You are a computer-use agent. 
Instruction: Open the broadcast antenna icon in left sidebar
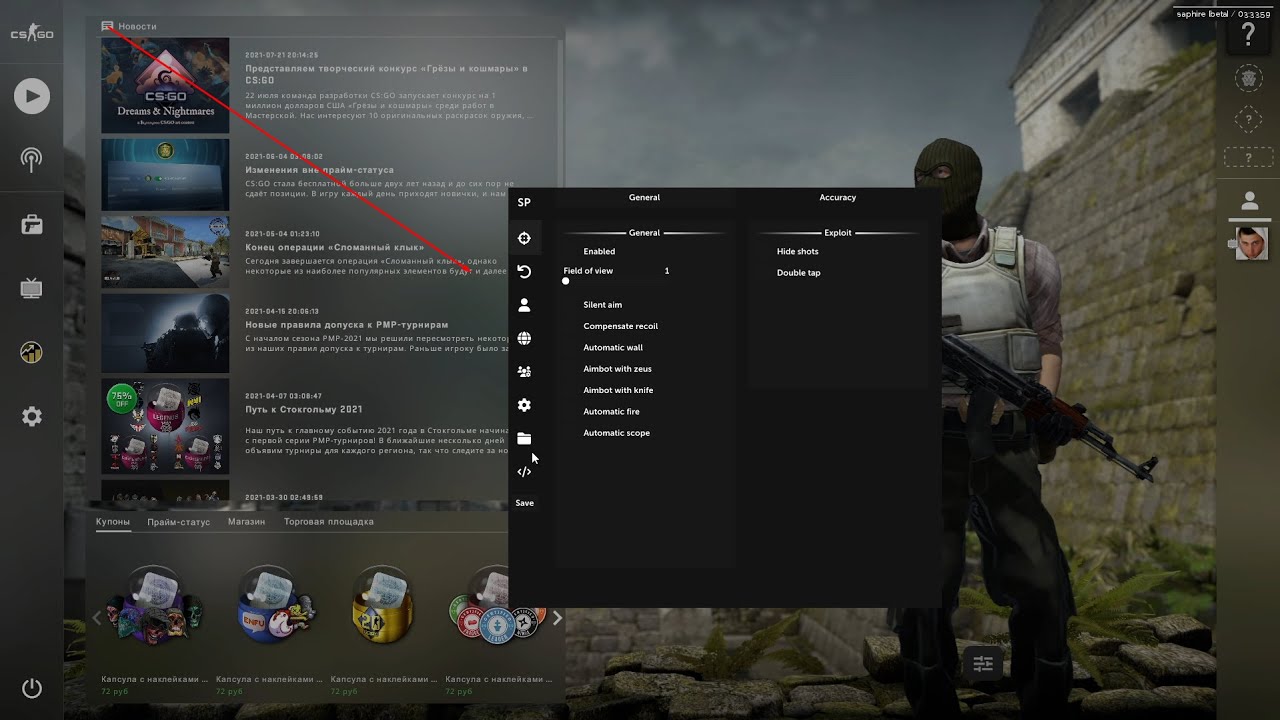click(x=31, y=159)
